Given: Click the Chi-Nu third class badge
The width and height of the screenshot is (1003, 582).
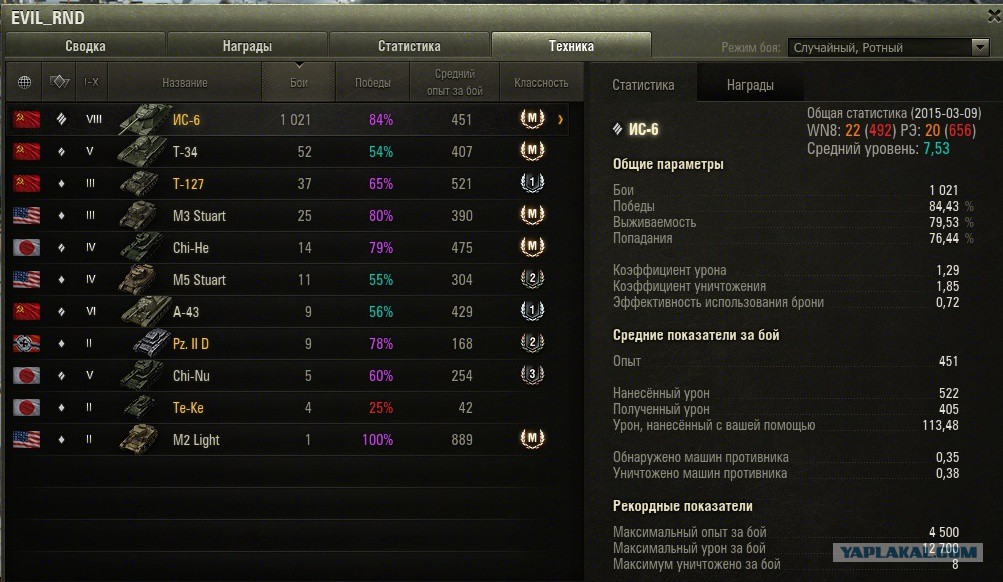Looking at the screenshot, I should [x=532, y=376].
